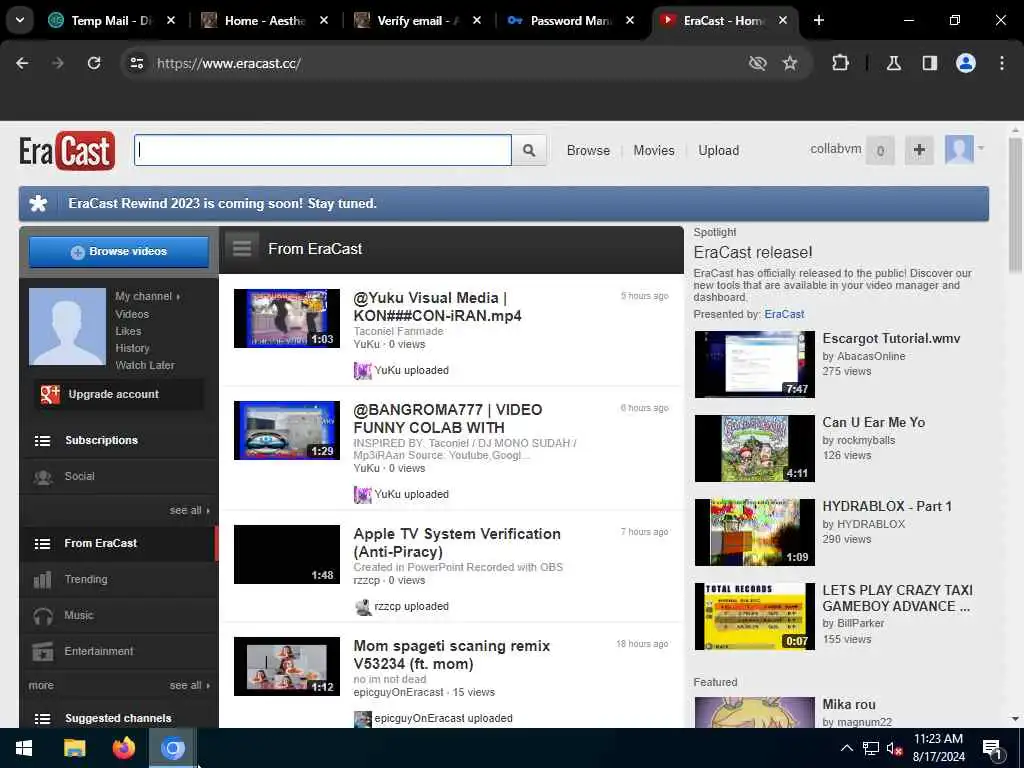The image size is (1024, 768).
Task: Click rzzcp uploader avatar icon
Action: (x=362, y=607)
